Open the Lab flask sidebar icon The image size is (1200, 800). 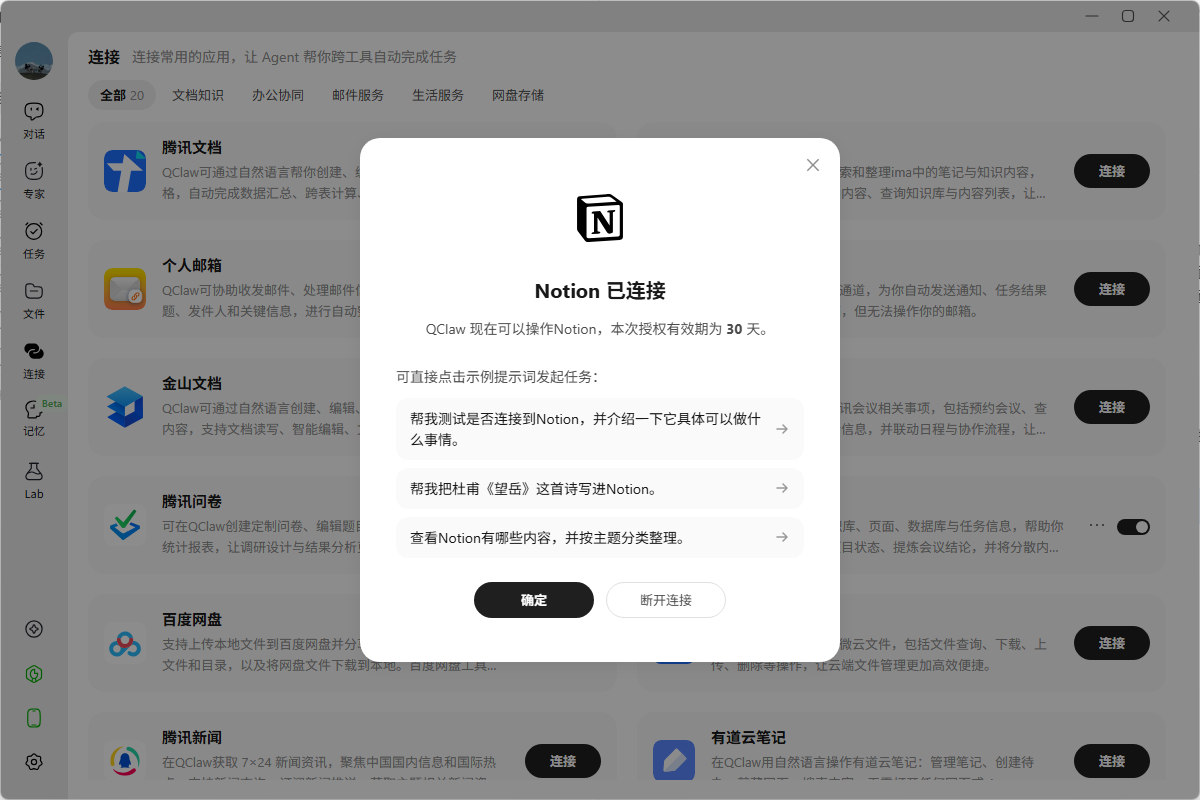pyautogui.click(x=34, y=480)
